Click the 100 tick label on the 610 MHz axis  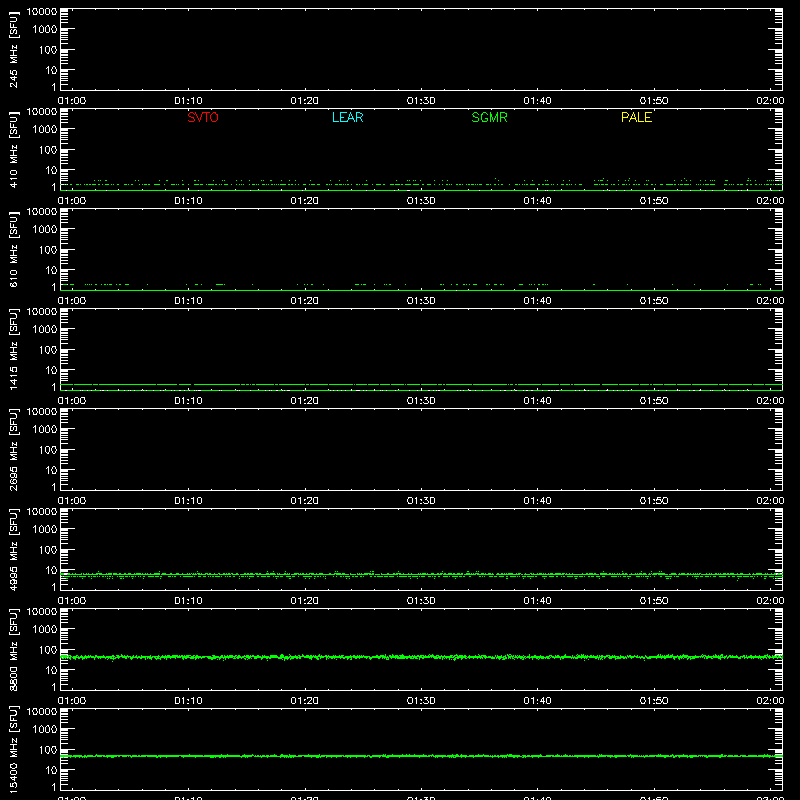[48, 250]
